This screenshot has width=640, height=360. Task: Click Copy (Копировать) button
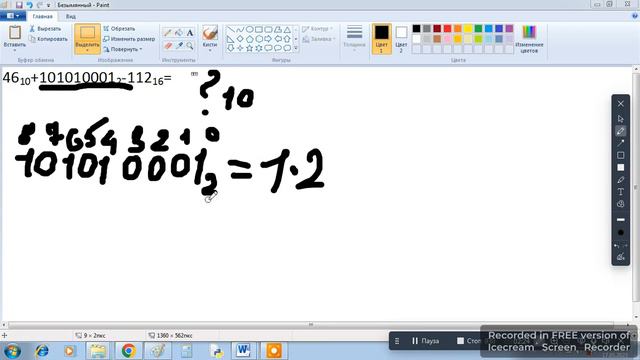tap(48, 39)
